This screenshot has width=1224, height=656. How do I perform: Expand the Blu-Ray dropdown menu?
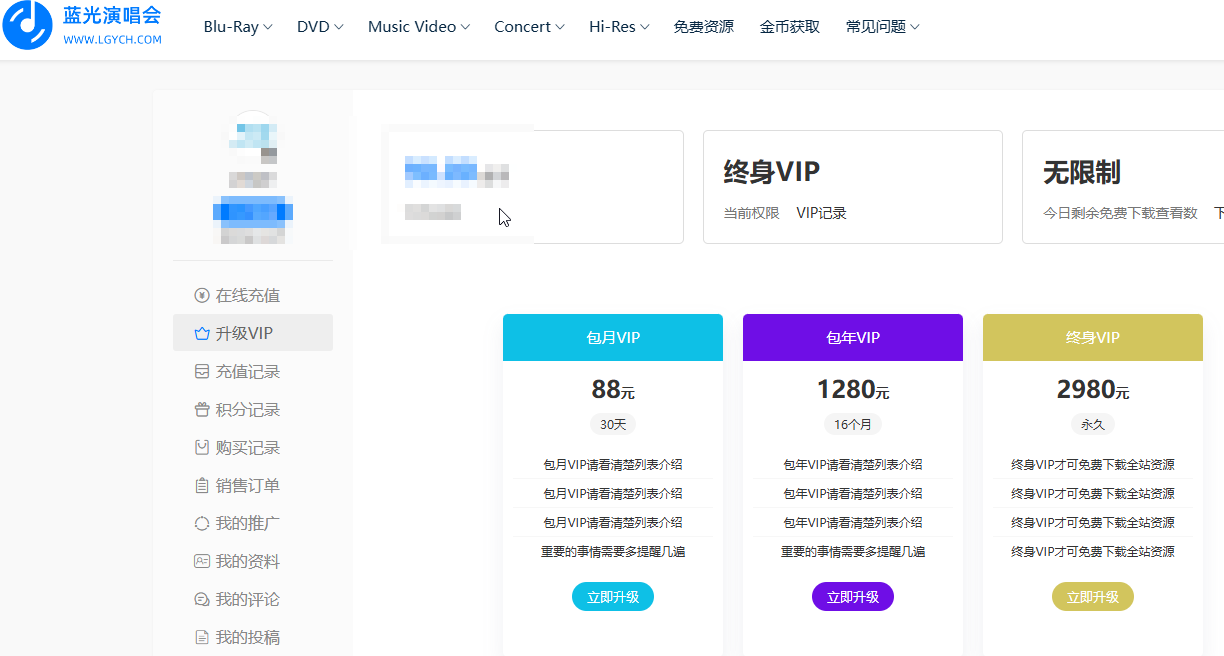238,27
